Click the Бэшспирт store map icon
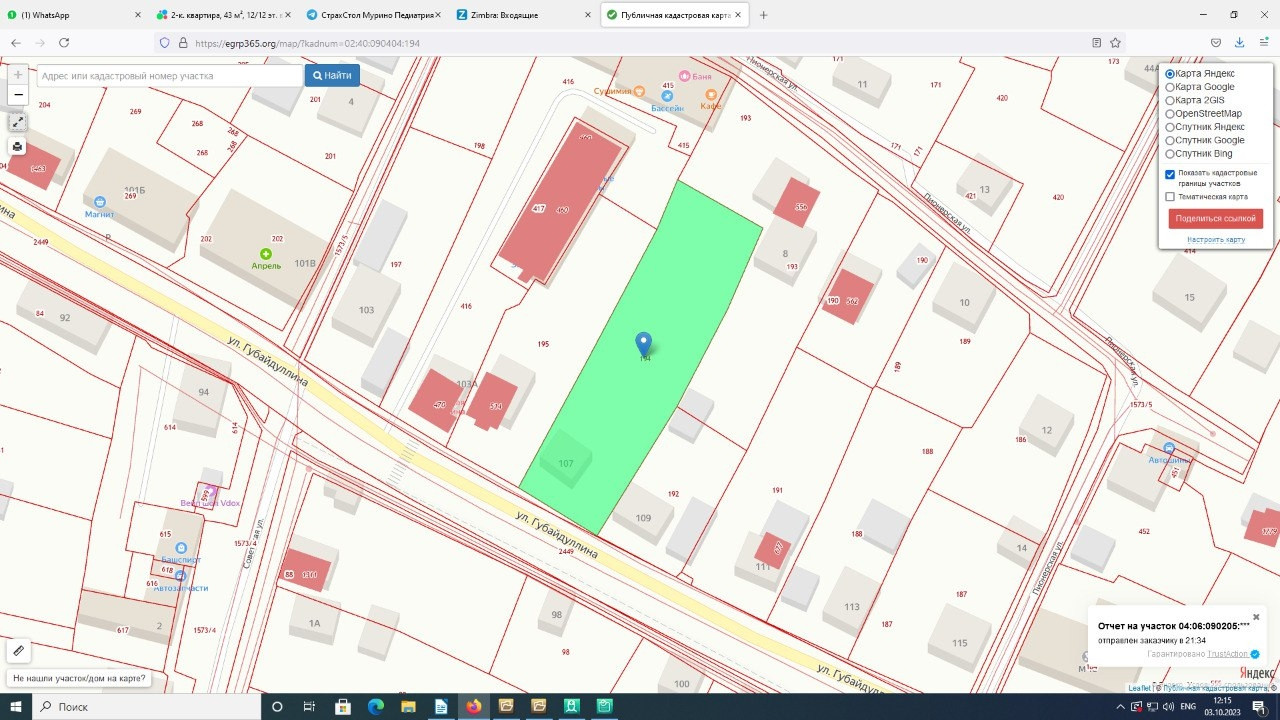This screenshot has height=720, width=1280. click(x=181, y=549)
